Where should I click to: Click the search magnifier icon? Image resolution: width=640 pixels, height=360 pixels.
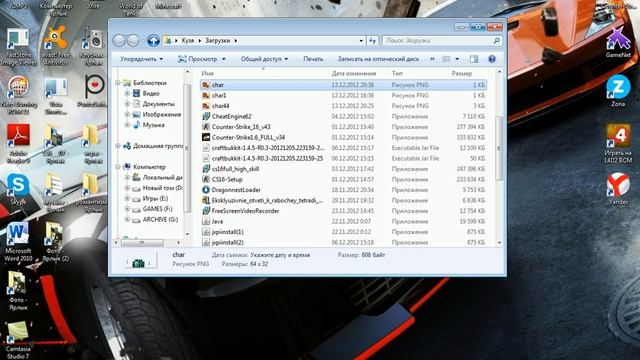(x=496, y=40)
